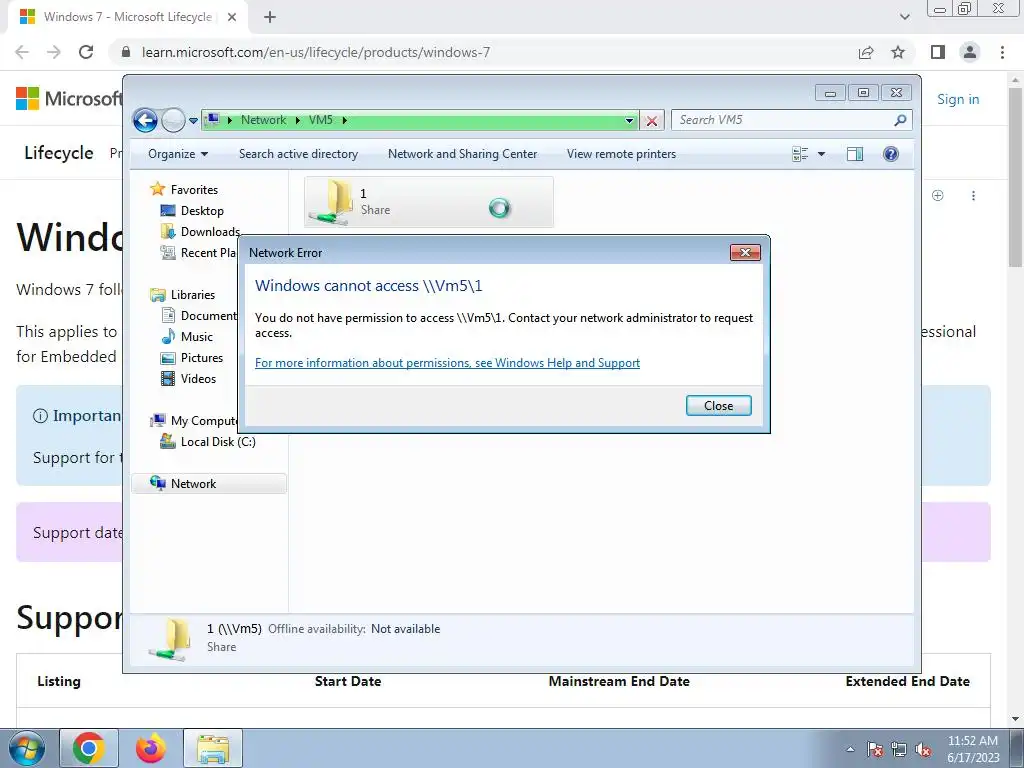Select Desktop in Favorites

coord(202,210)
